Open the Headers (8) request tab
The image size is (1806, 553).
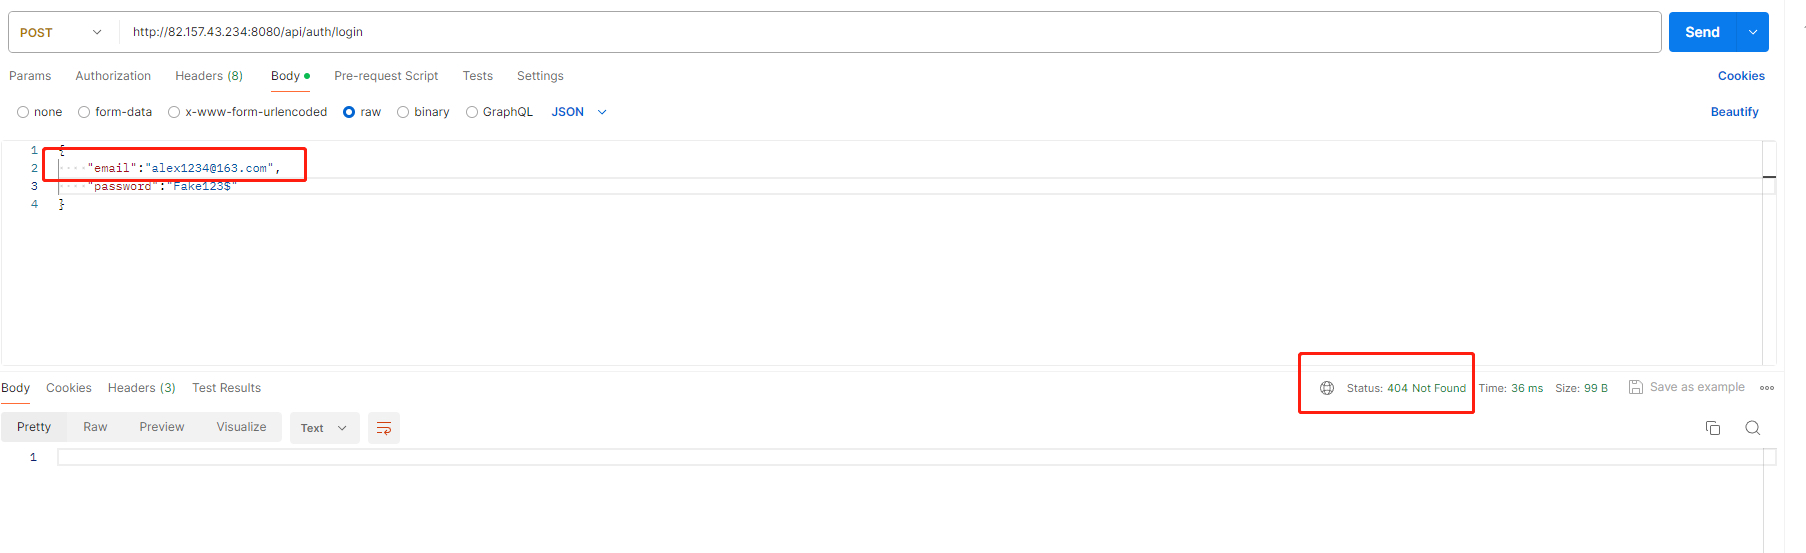[x=209, y=76]
